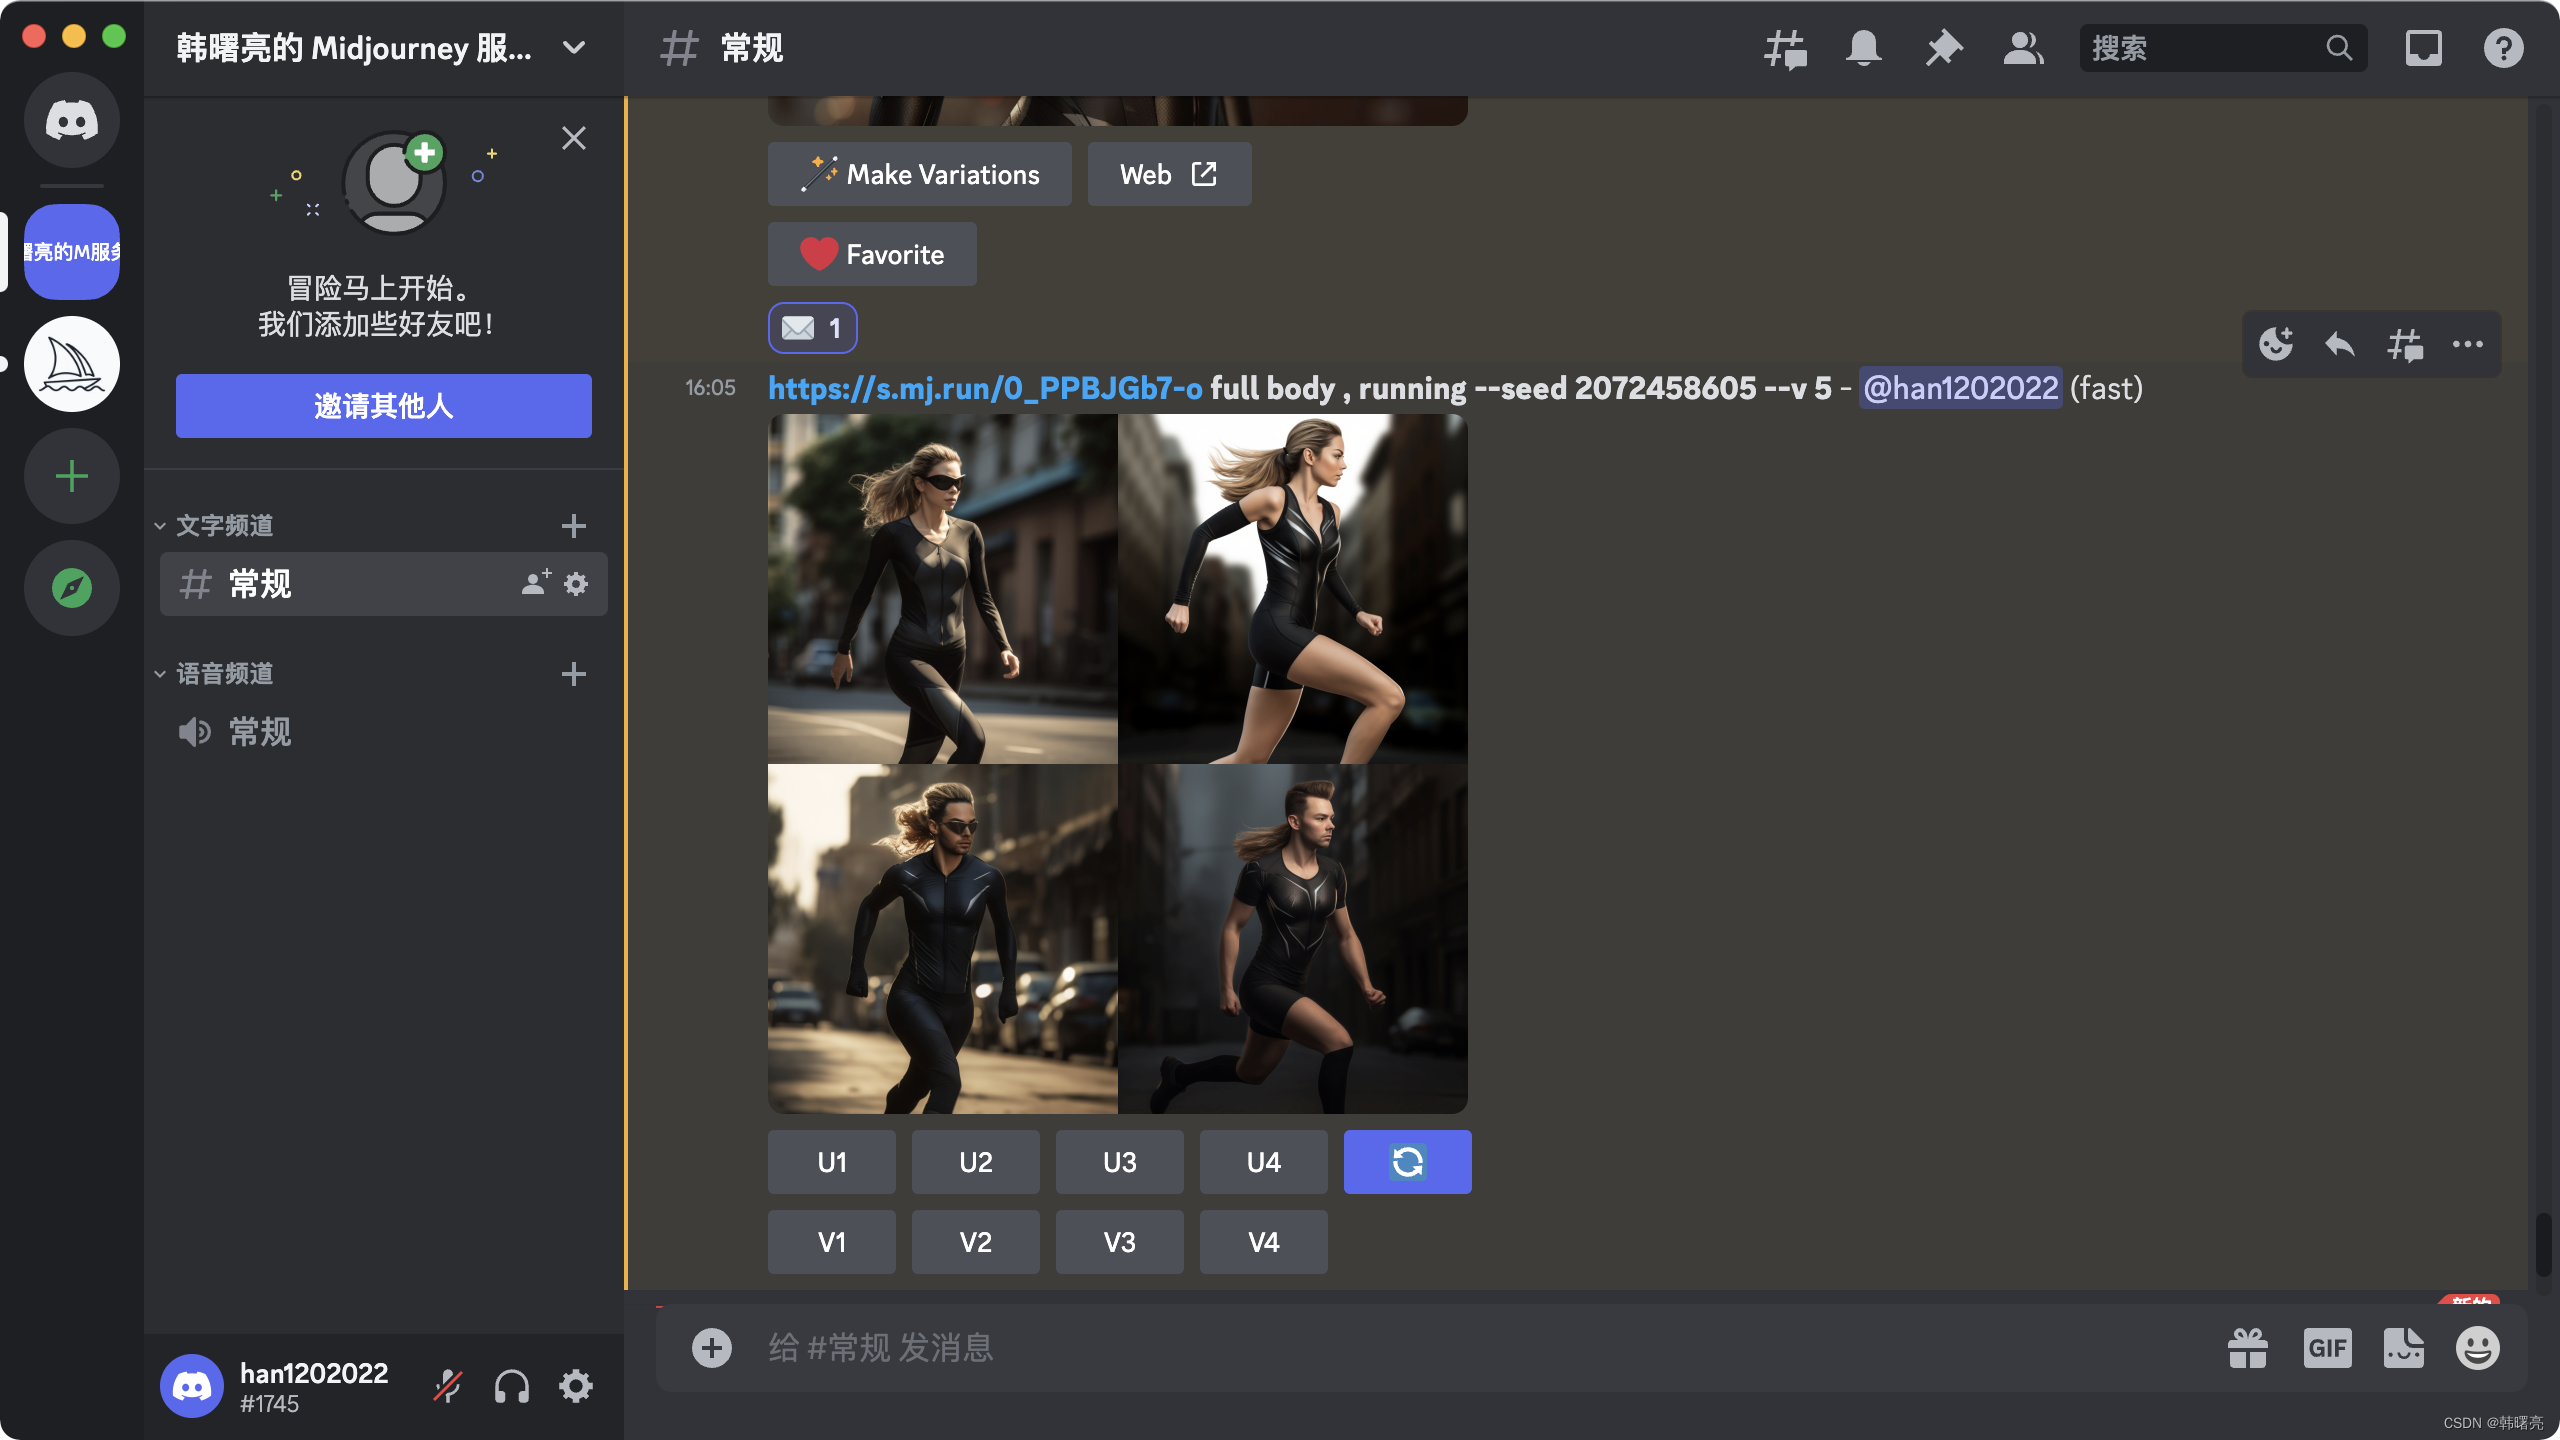2560x1440 pixels.
Task: Select V2 variation option
Action: click(x=974, y=1241)
